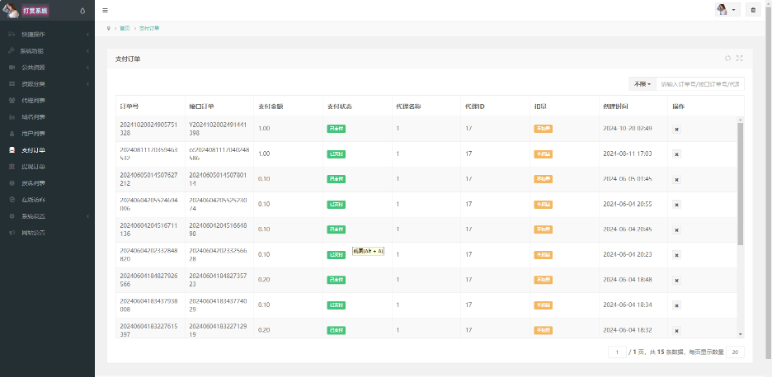Click the trash icon in the top bar
Viewport: 775px width, 377px height.
[x=753, y=10]
